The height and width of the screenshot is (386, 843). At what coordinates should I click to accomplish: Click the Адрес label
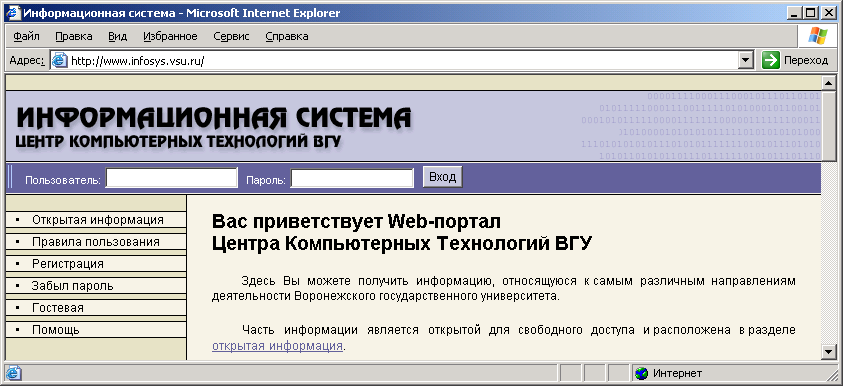click(27, 61)
